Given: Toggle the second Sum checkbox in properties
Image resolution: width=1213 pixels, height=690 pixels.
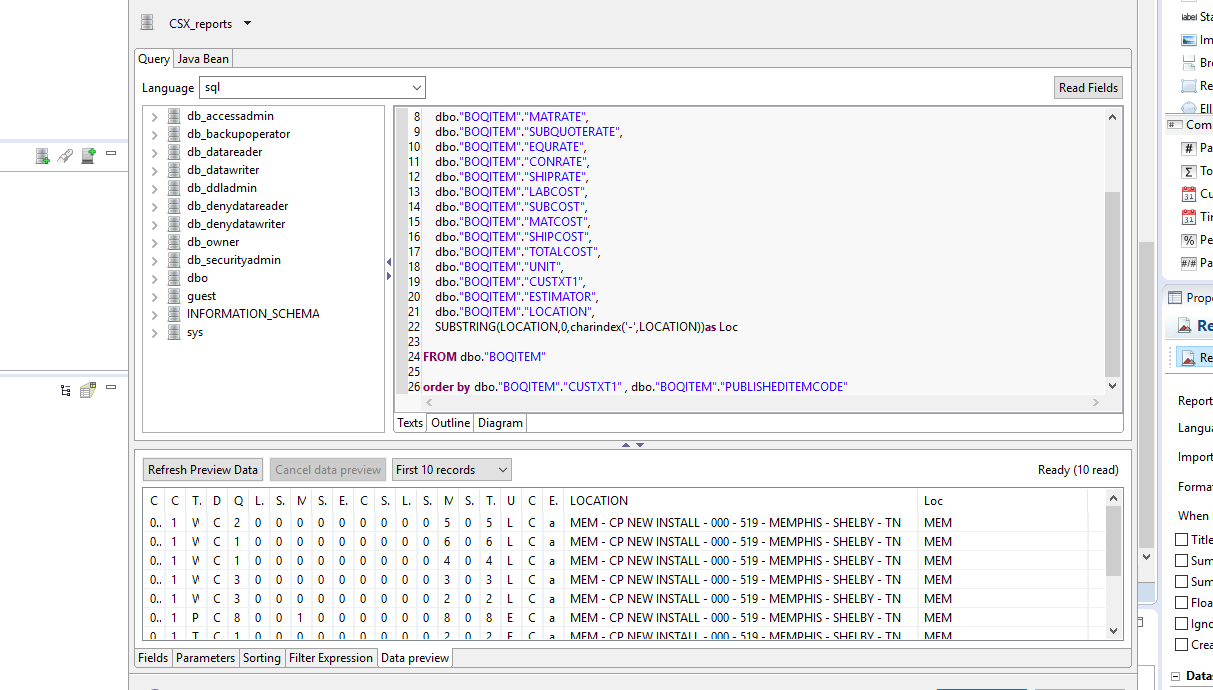Looking at the screenshot, I should (1182, 582).
